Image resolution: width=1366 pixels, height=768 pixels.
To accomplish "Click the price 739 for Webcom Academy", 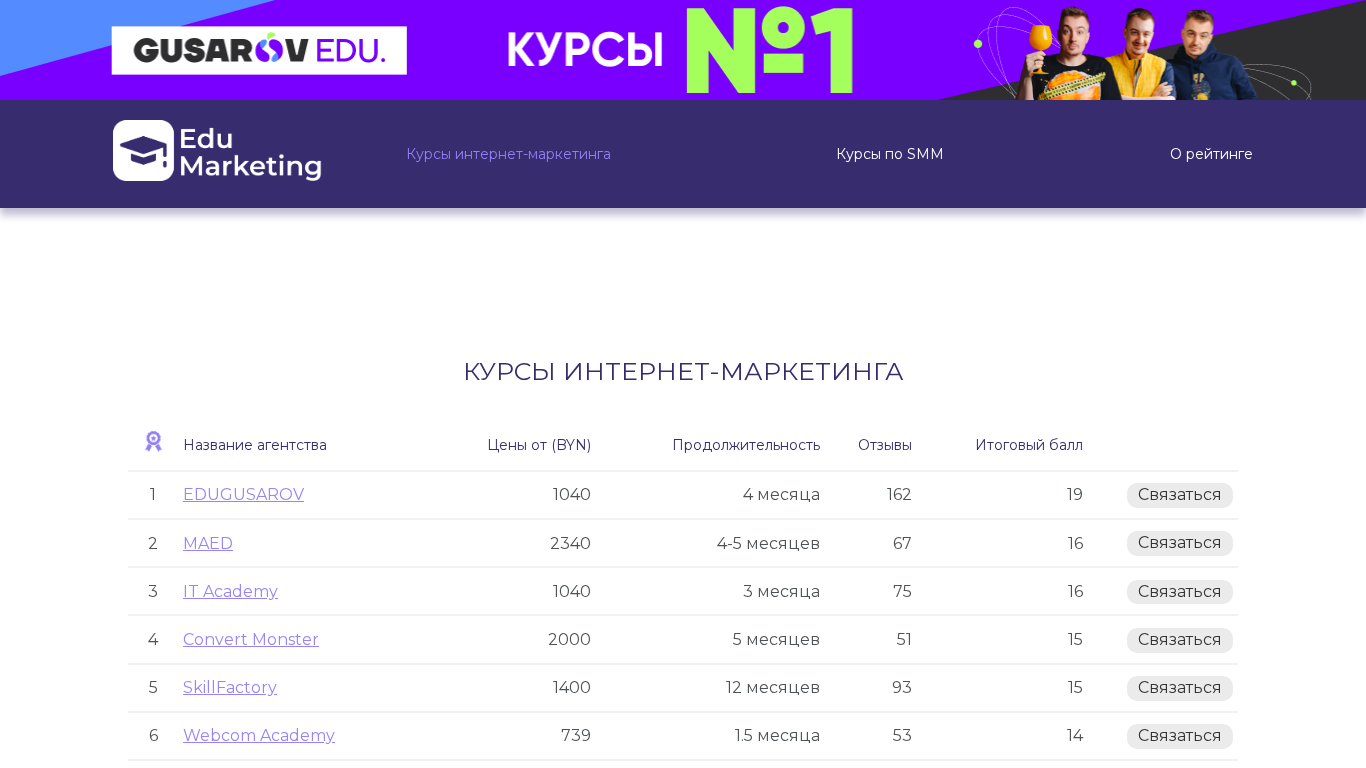I will [x=576, y=736].
